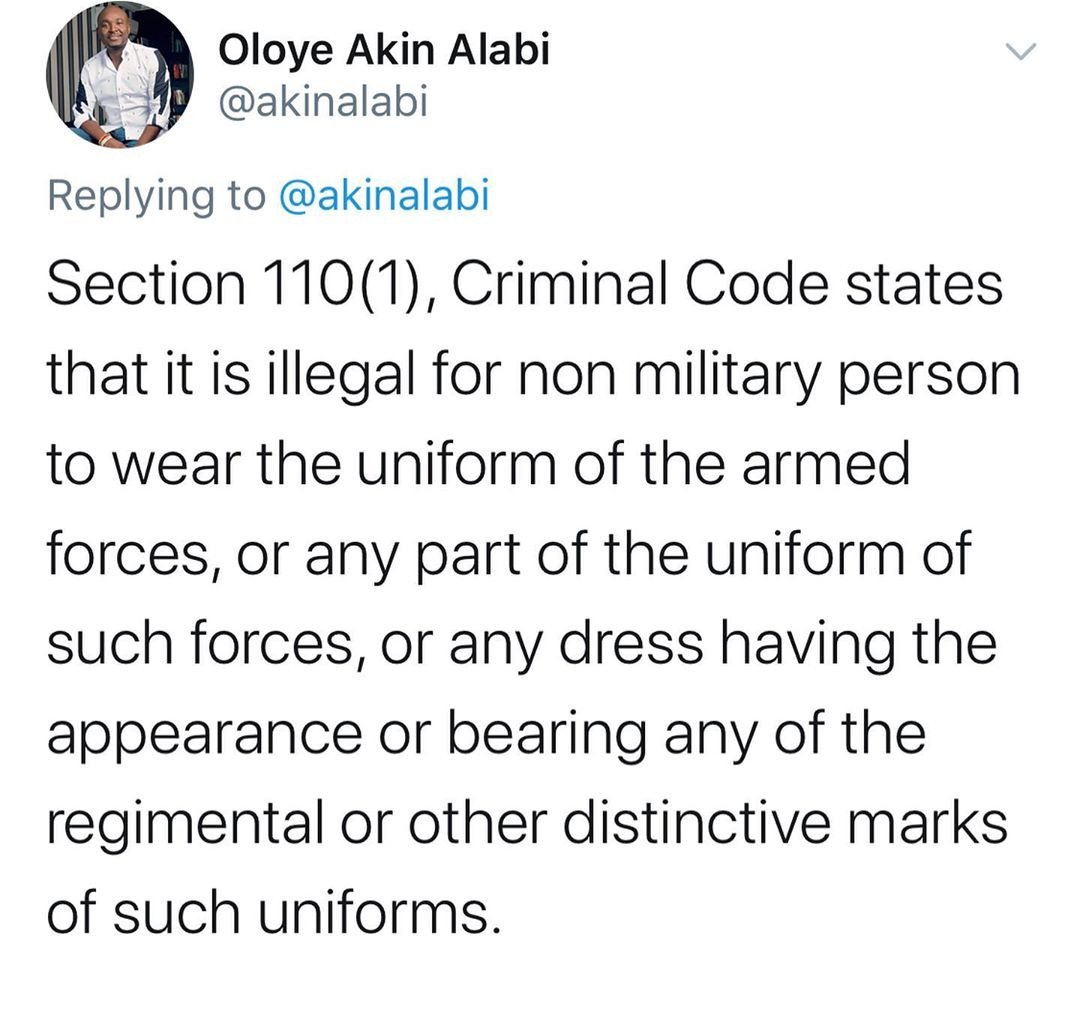Click the words 'appearance or bearing'
The height and width of the screenshot is (1027, 1080).
pos(346,734)
